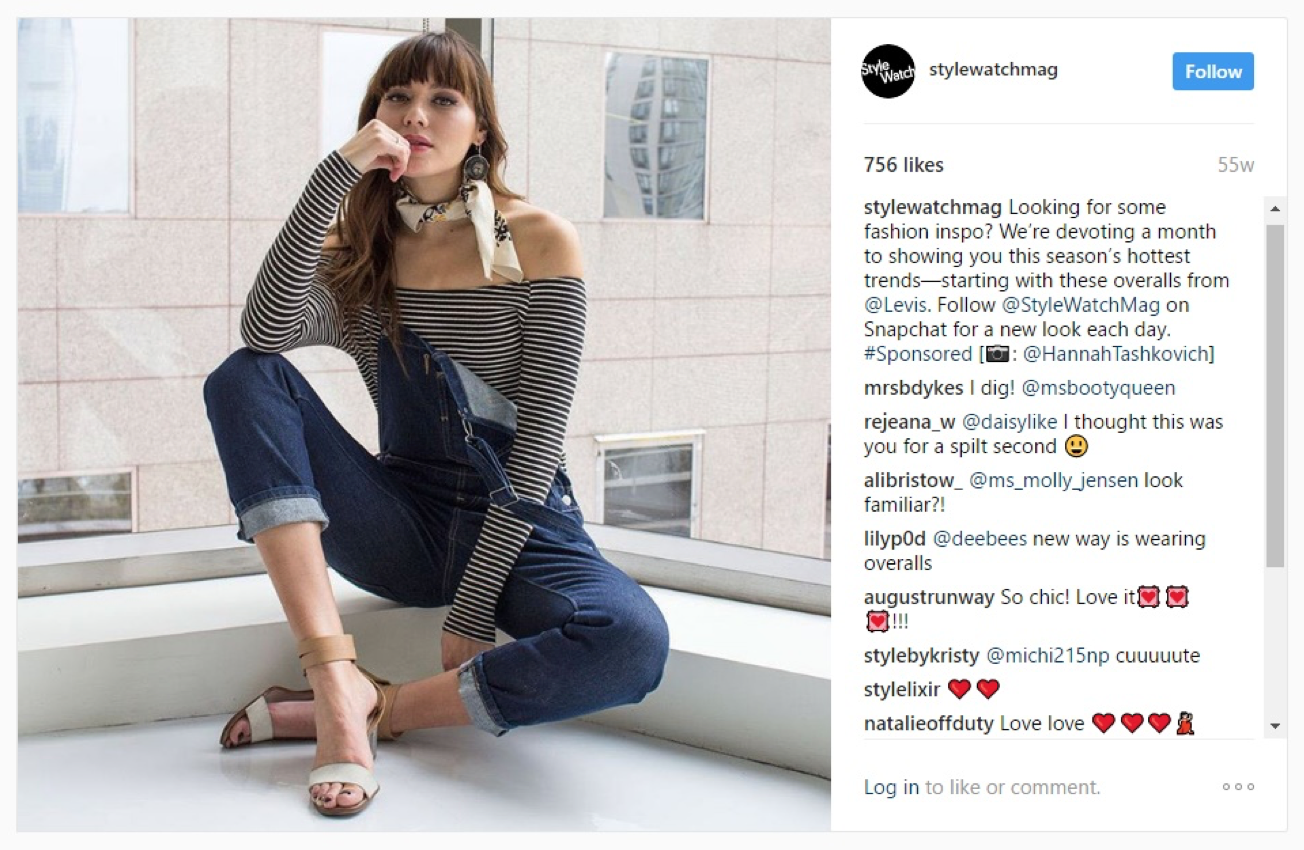
Task: Click Log in to like or comment
Action: (x=891, y=787)
